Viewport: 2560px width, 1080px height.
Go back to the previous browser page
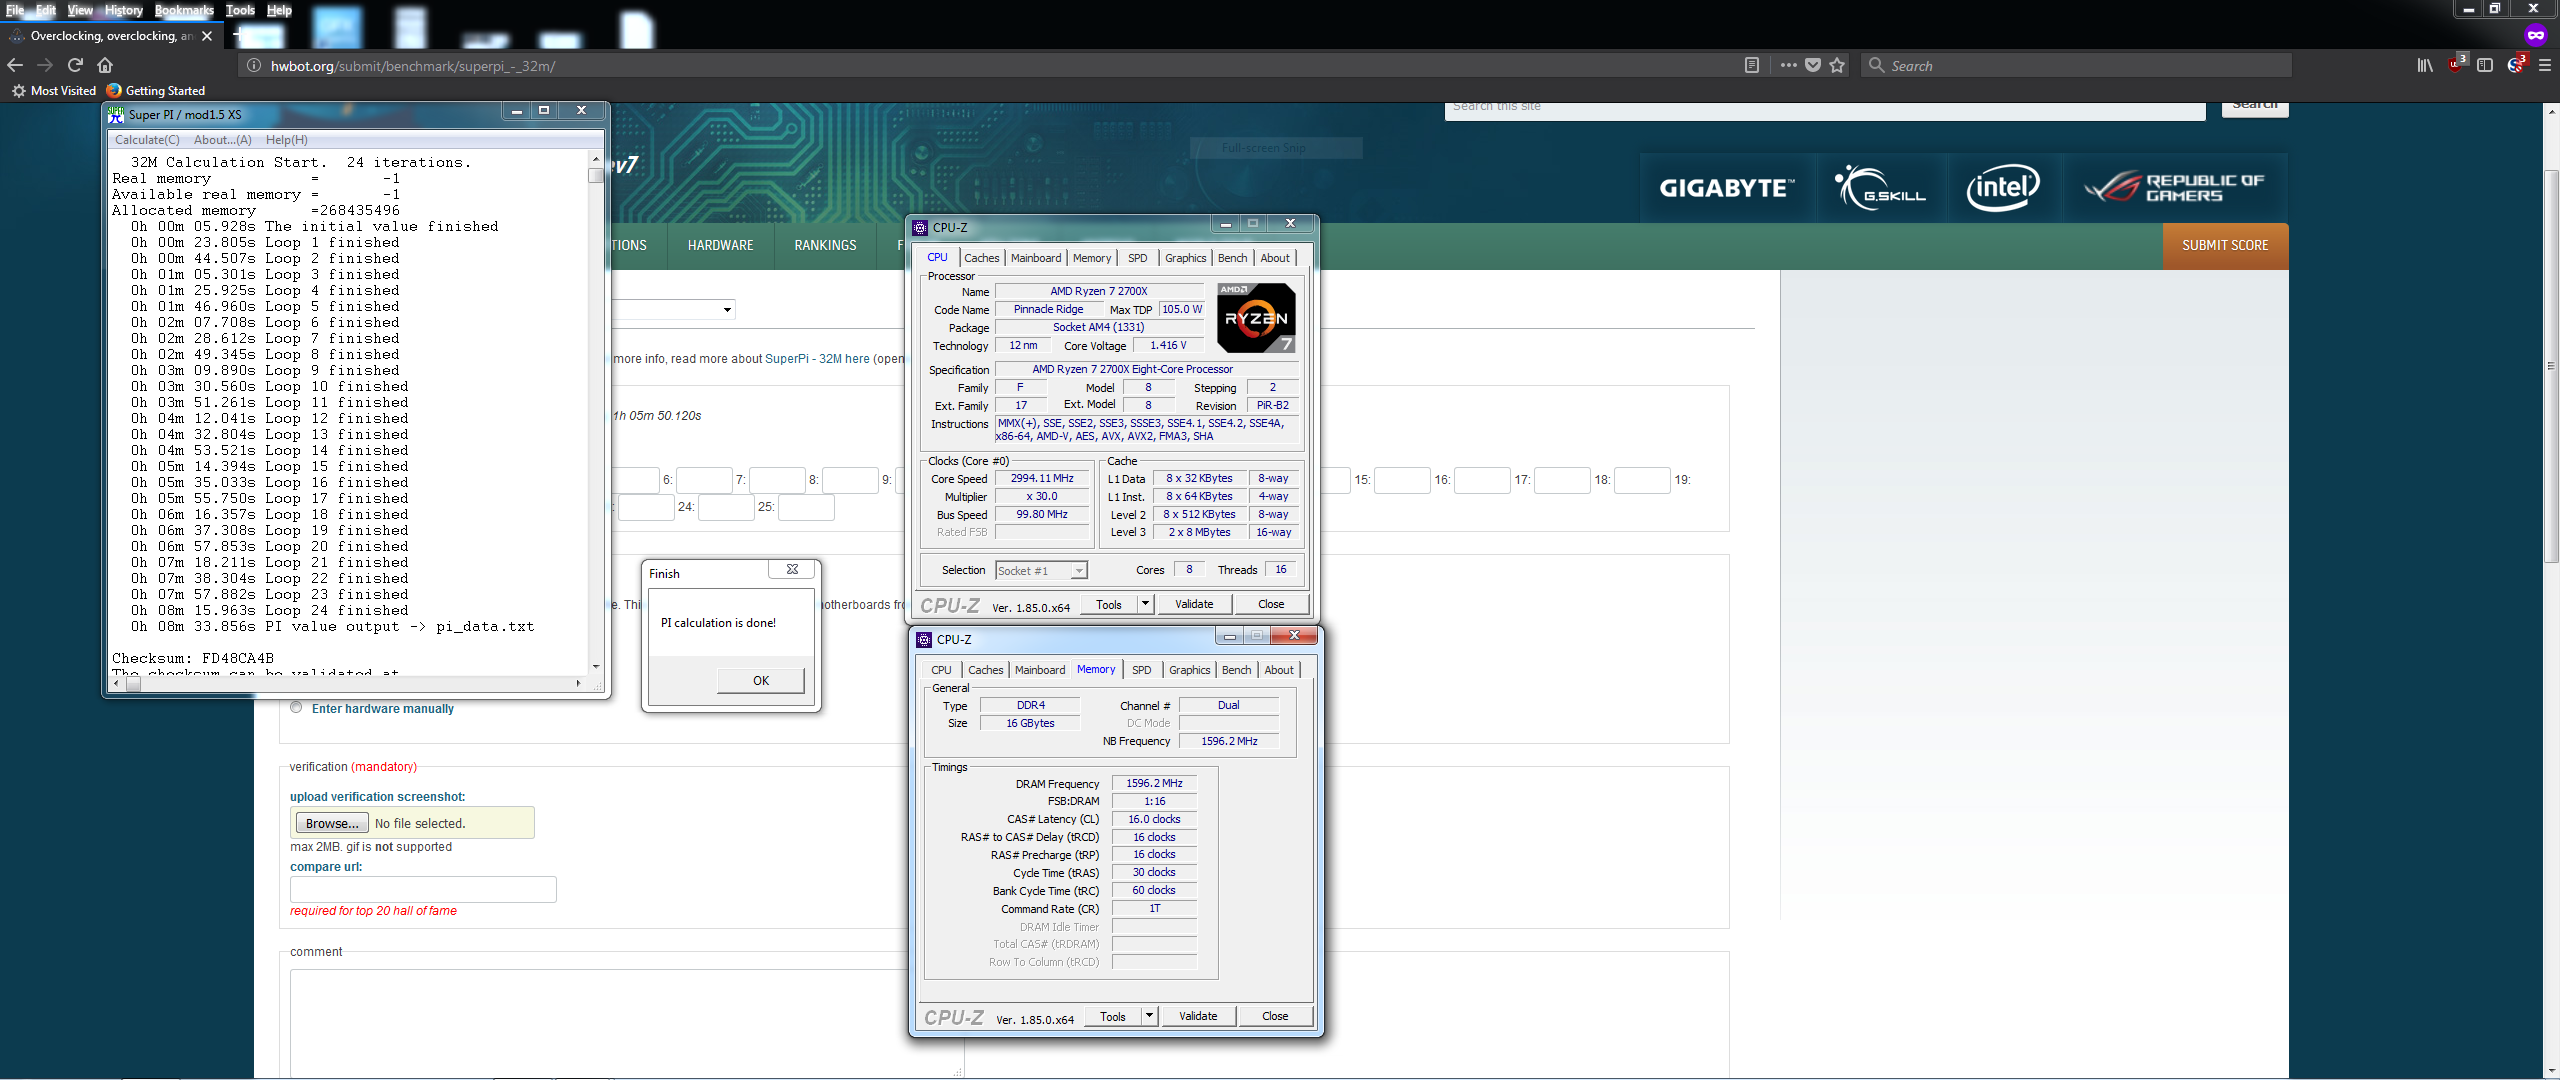click(15, 65)
